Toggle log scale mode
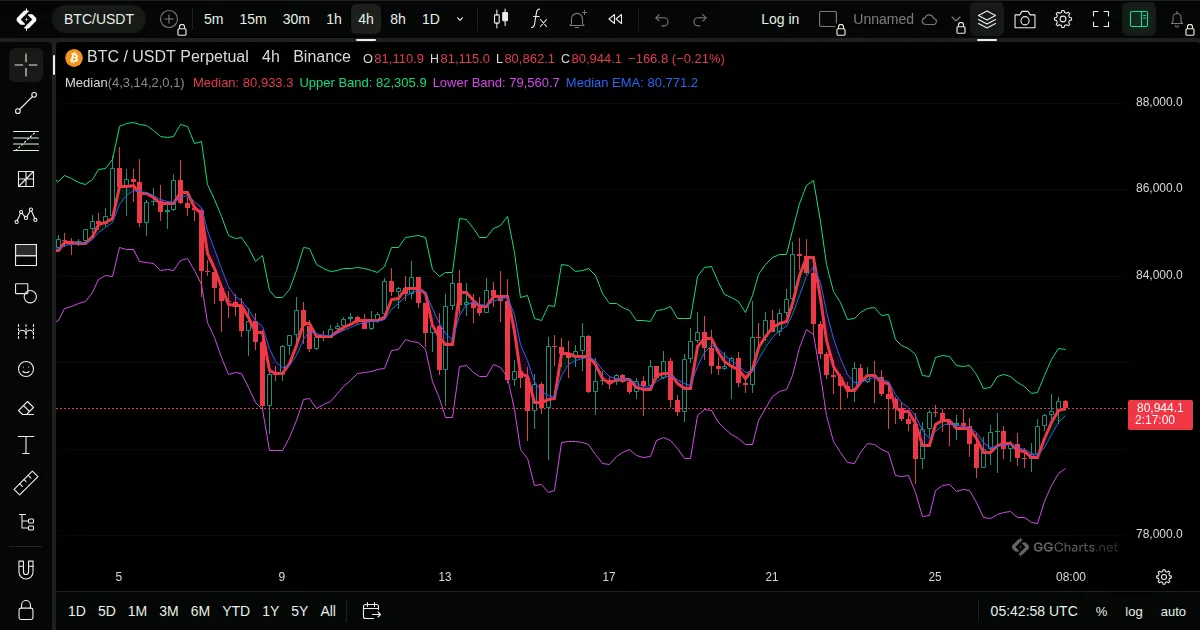Screen dimensions: 1200x630 click(1134, 611)
